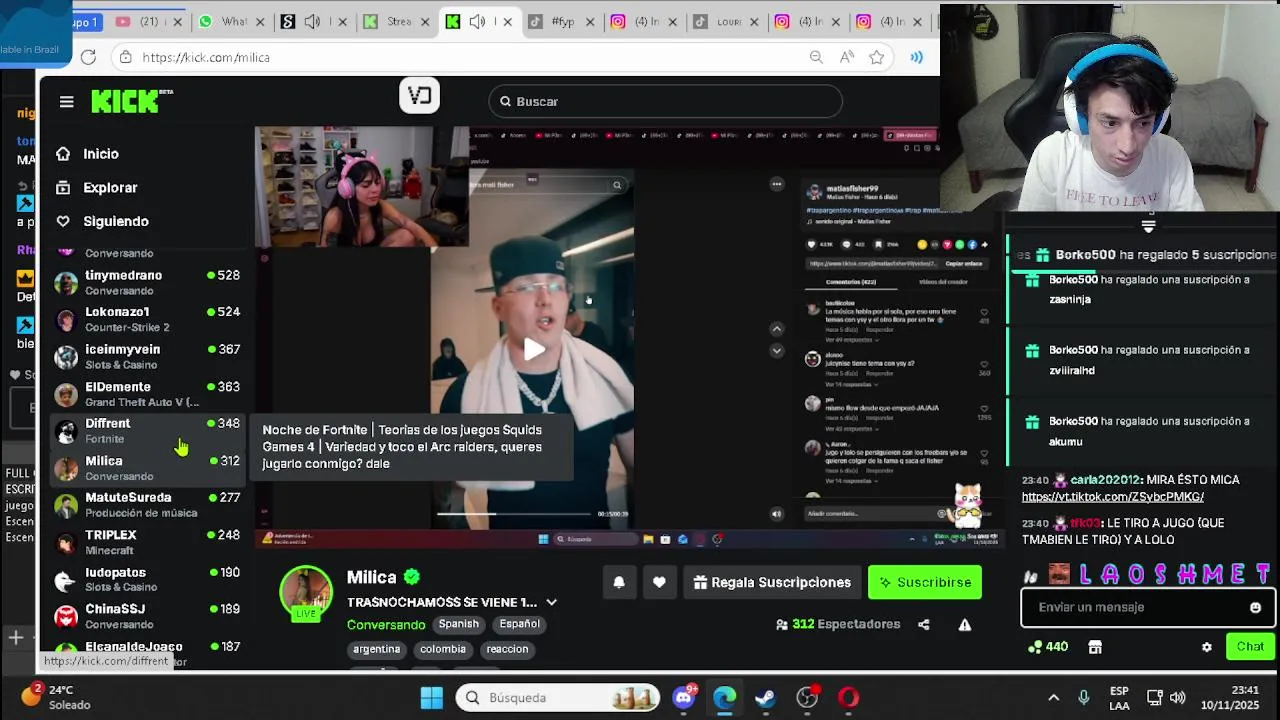Click the address bar URL kick.com/milica
The image size is (1280, 720).
coord(206,57)
